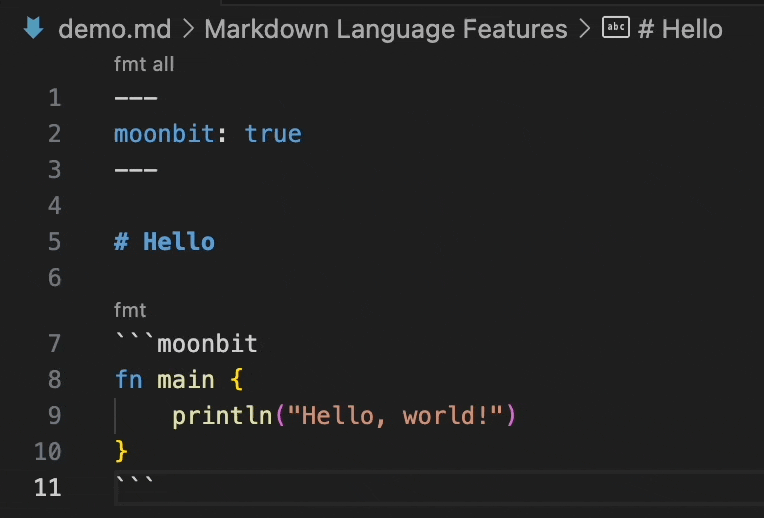The width and height of the screenshot is (764, 518).
Task: Place cursor on '# Hello' heading
Action: coord(164,242)
